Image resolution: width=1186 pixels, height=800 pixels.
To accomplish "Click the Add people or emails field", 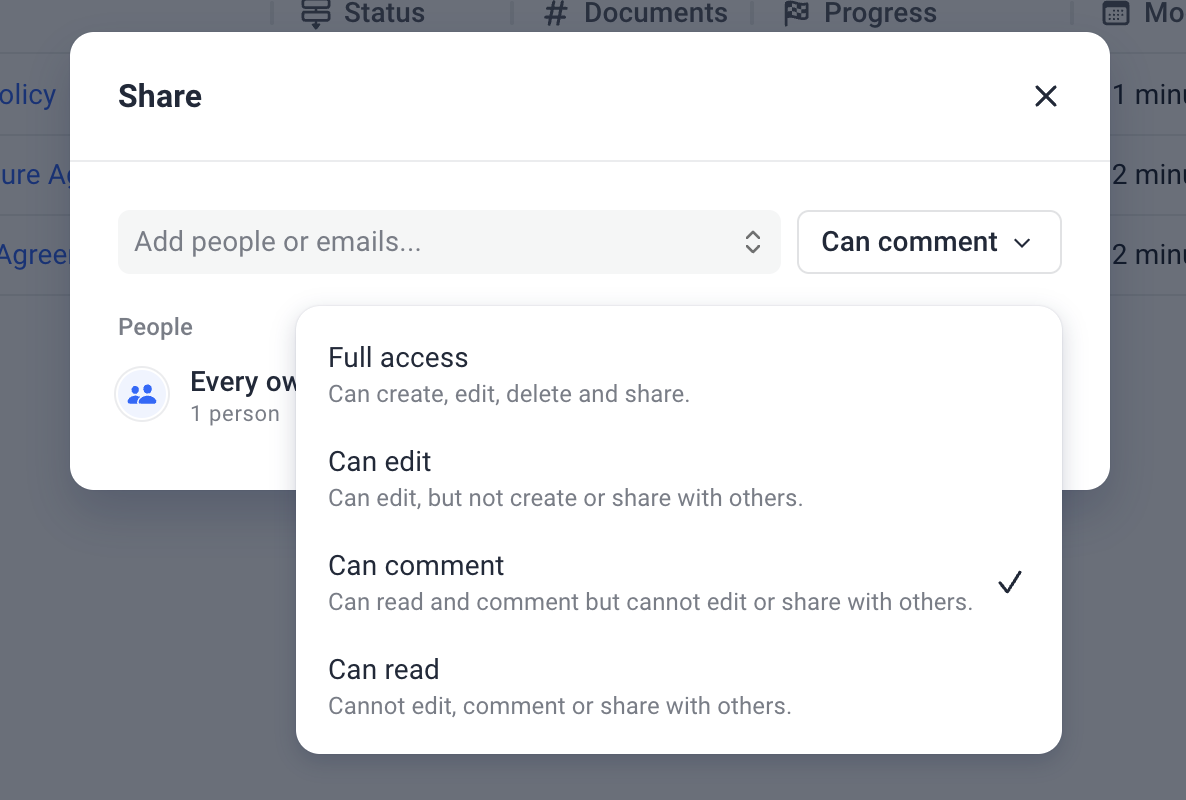I will pos(449,242).
